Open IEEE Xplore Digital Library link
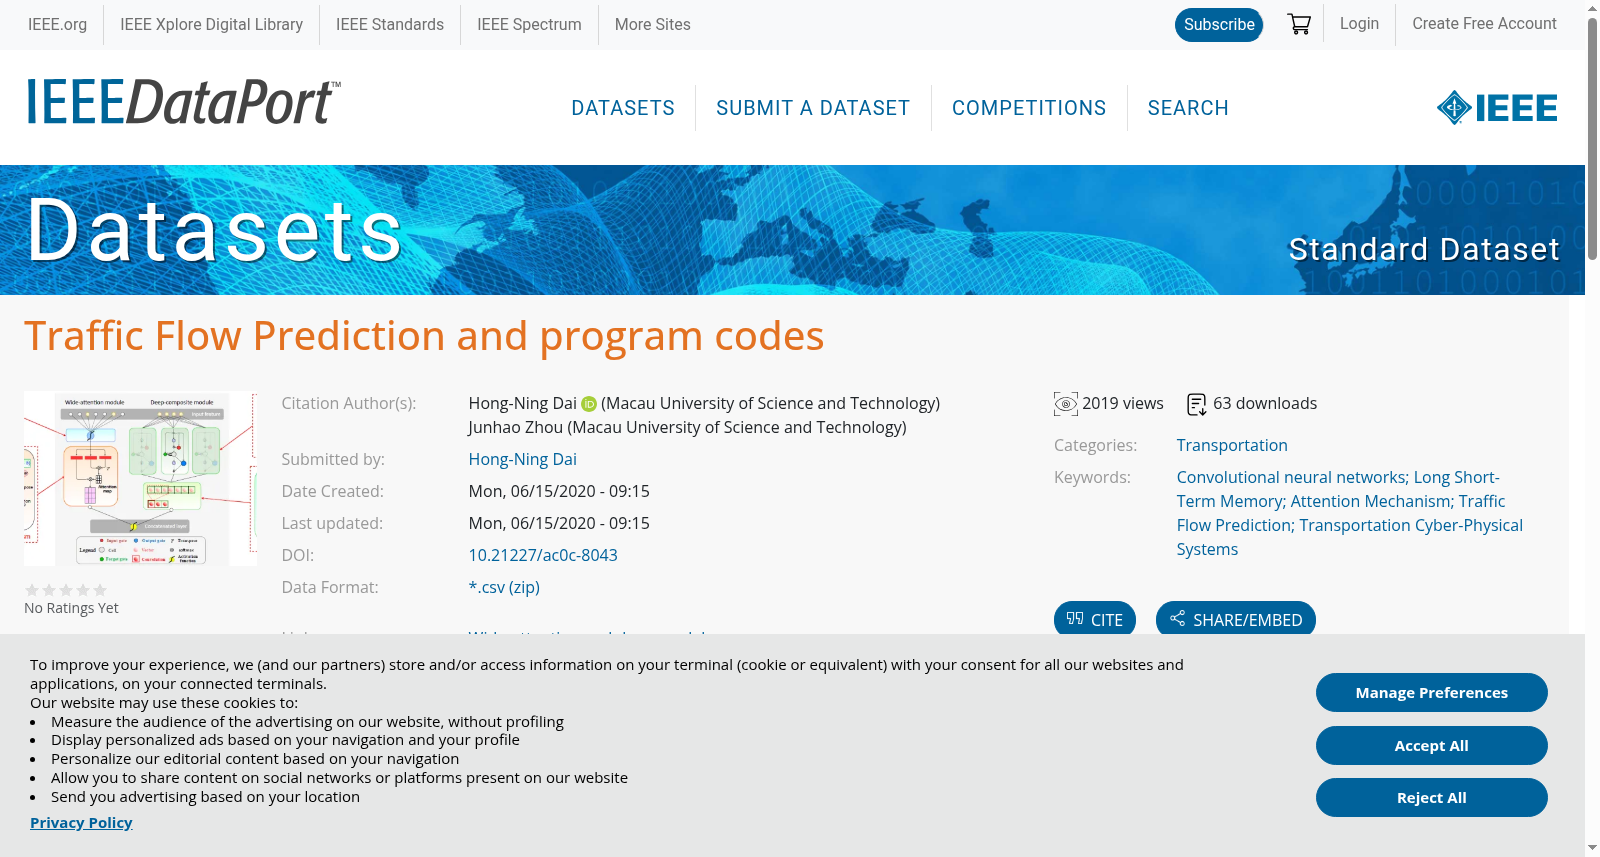 (x=211, y=24)
